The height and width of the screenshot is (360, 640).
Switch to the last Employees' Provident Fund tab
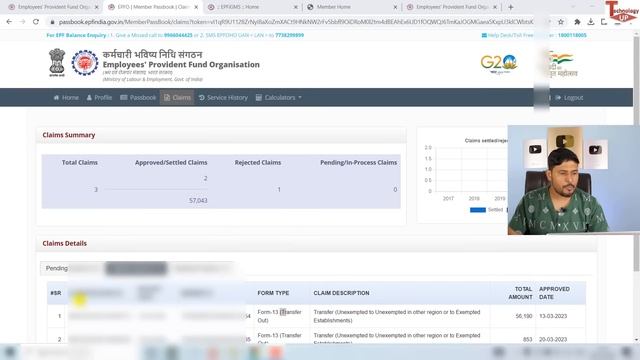pos(451,7)
